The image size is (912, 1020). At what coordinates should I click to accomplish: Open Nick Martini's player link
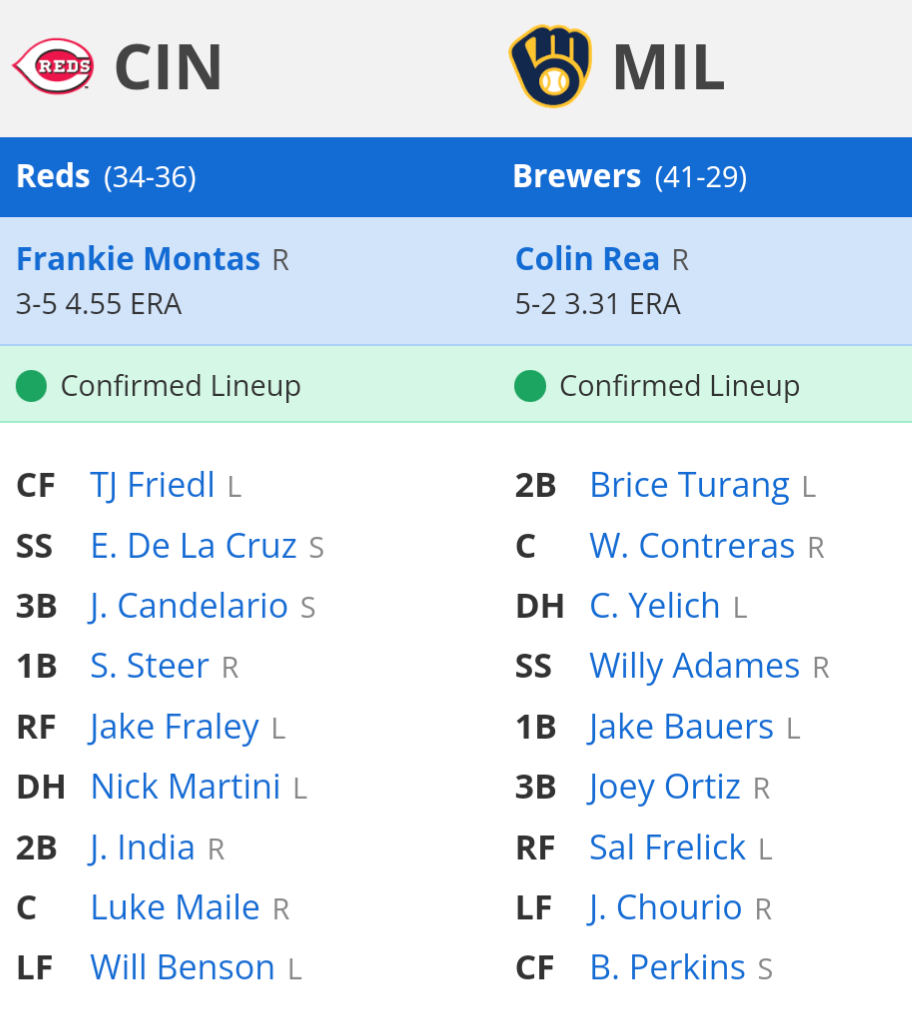185,787
